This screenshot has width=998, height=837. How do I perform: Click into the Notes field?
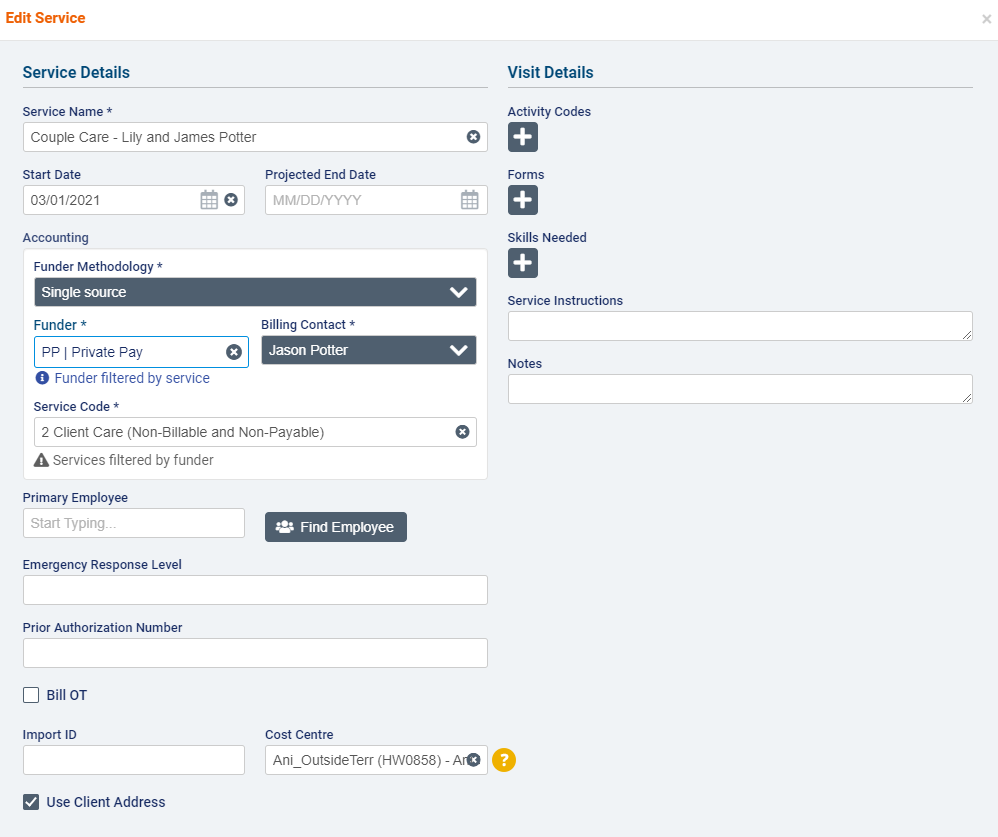point(739,388)
